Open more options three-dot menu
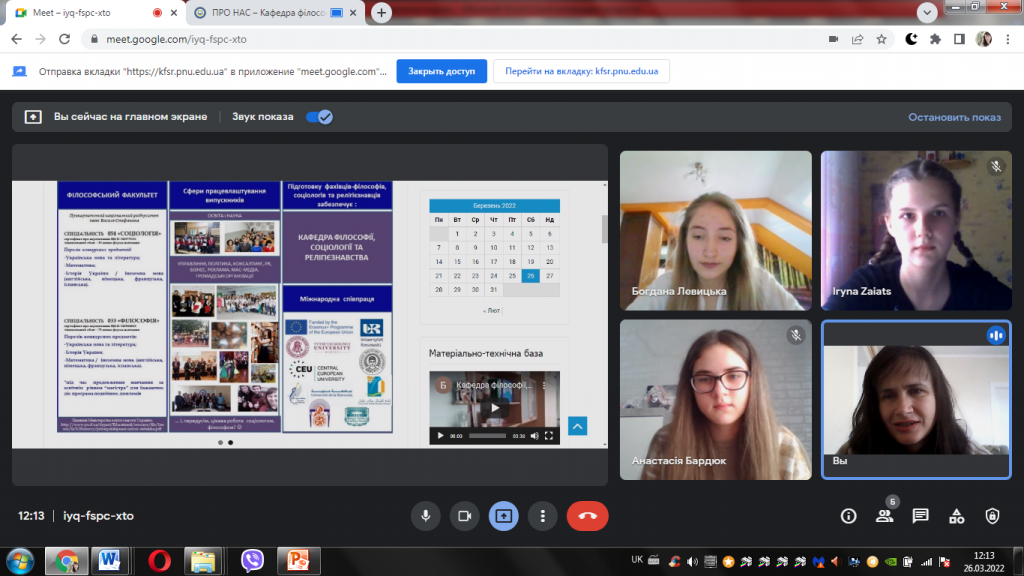The height and width of the screenshot is (576, 1024). pyautogui.click(x=543, y=516)
